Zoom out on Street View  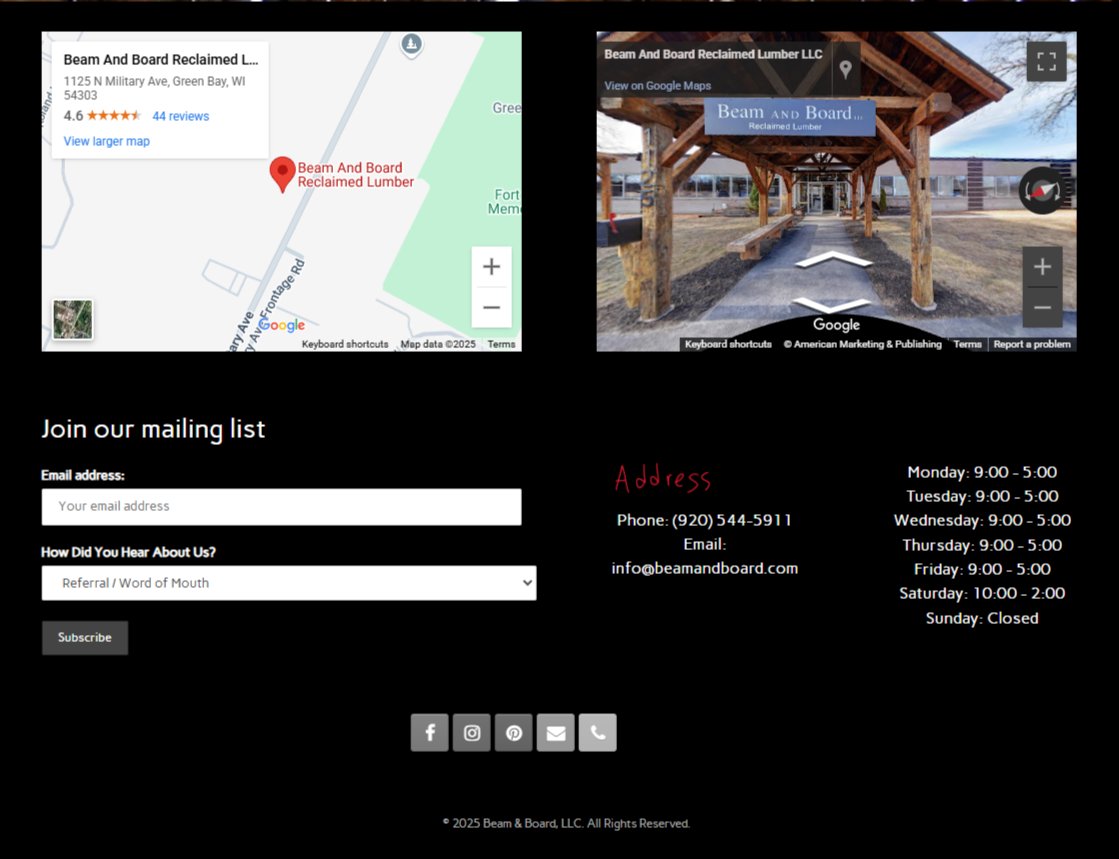pyautogui.click(x=1042, y=308)
